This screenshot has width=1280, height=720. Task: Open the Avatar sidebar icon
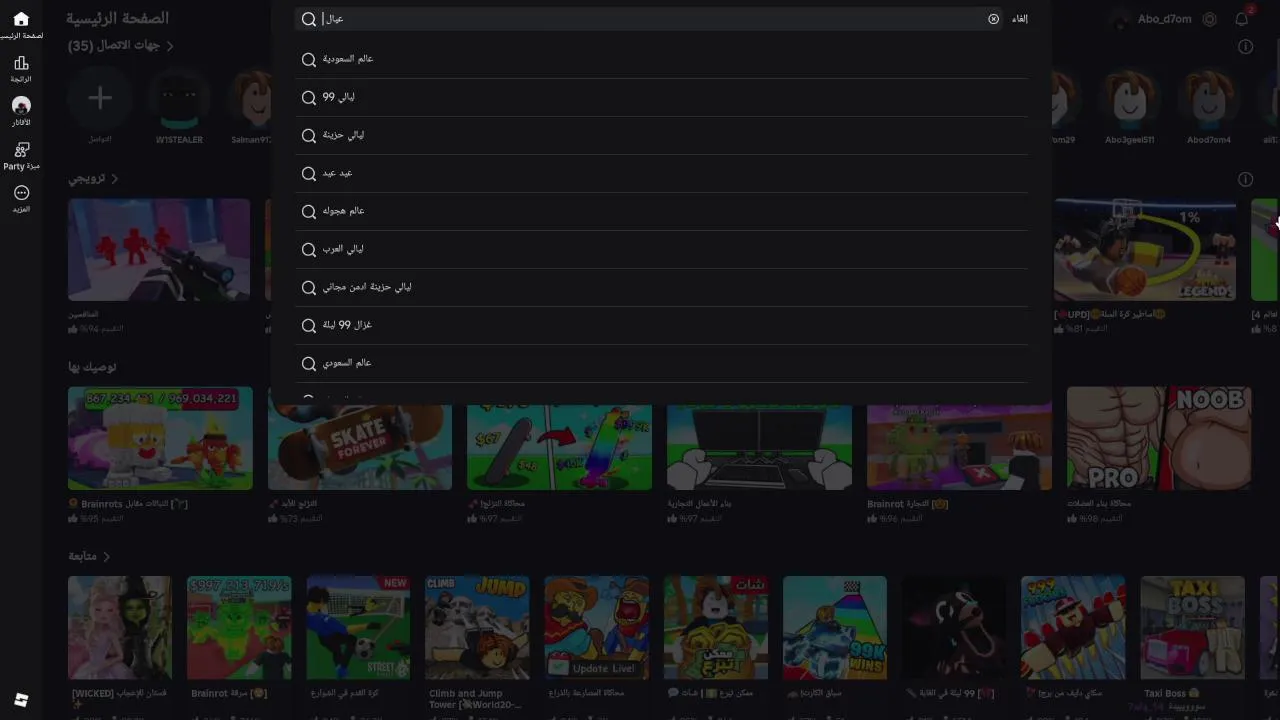[21, 105]
